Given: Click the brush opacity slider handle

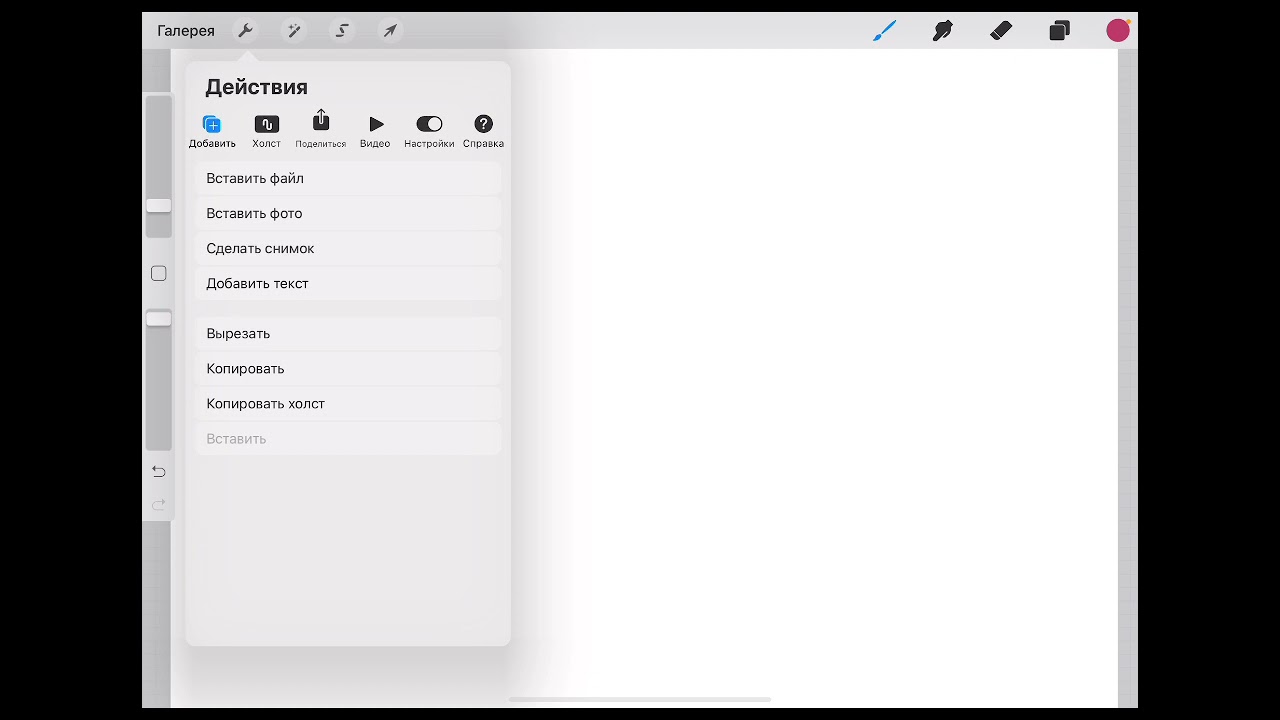Looking at the screenshot, I should coord(159,319).
